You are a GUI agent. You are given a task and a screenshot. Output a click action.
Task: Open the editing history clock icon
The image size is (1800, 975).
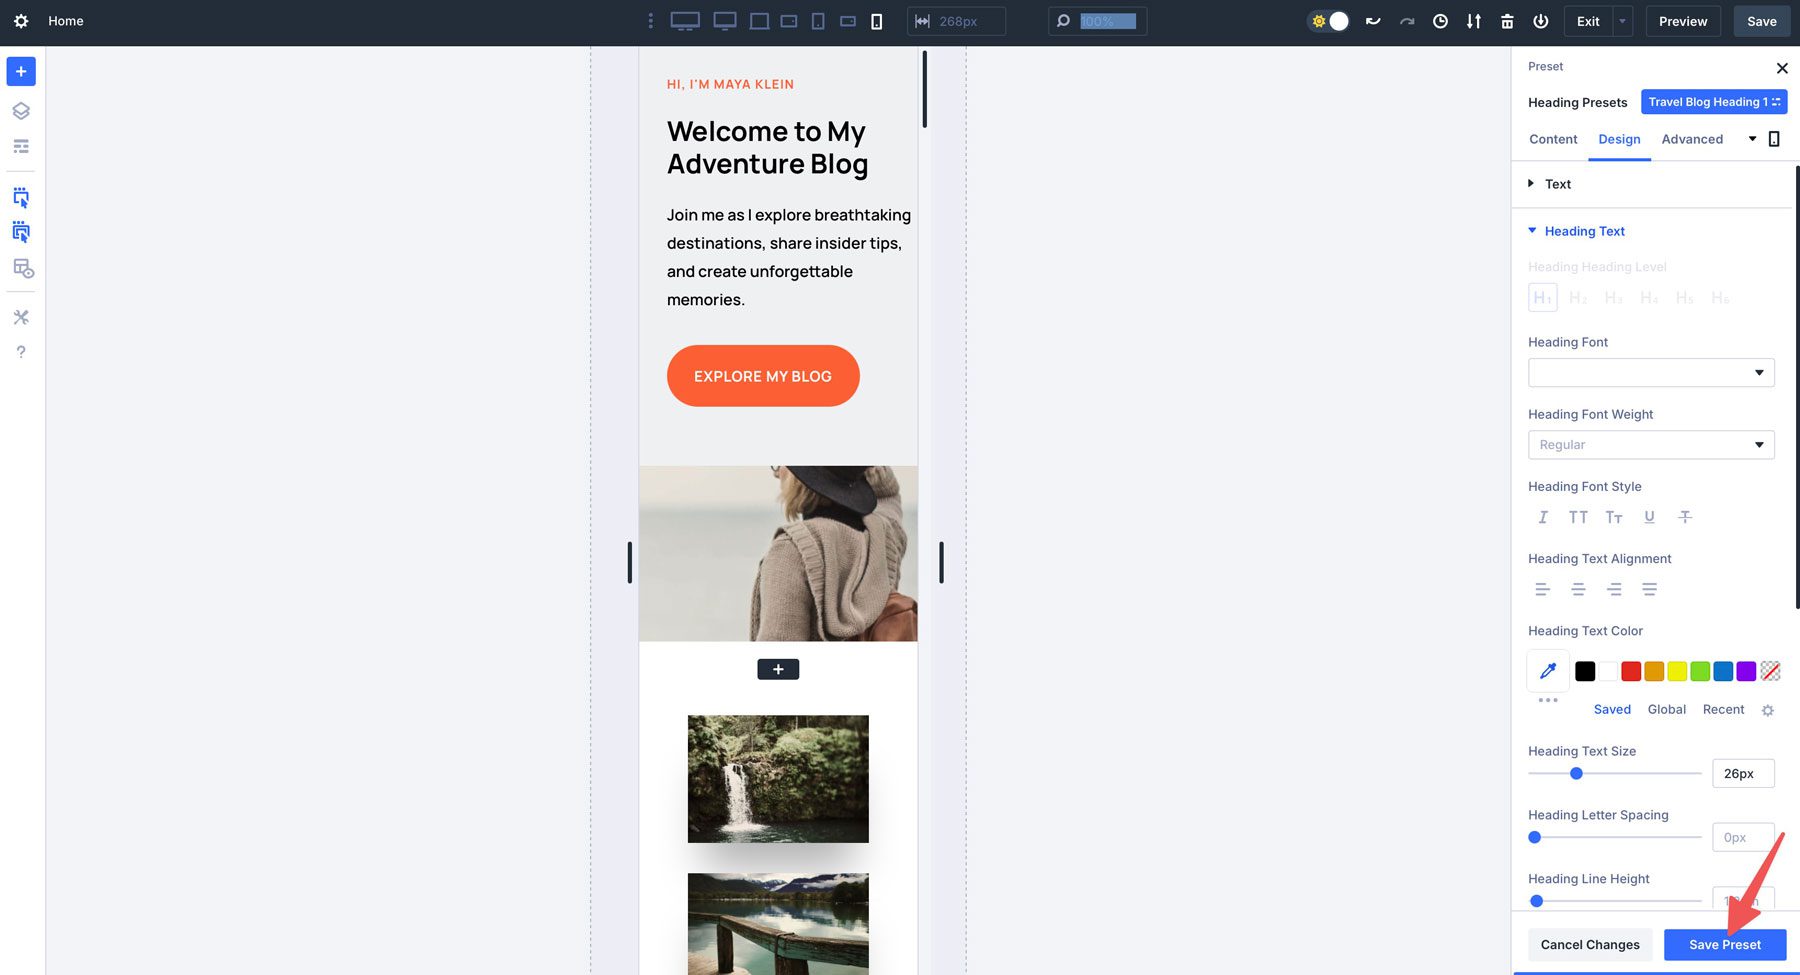[1440, 21]
